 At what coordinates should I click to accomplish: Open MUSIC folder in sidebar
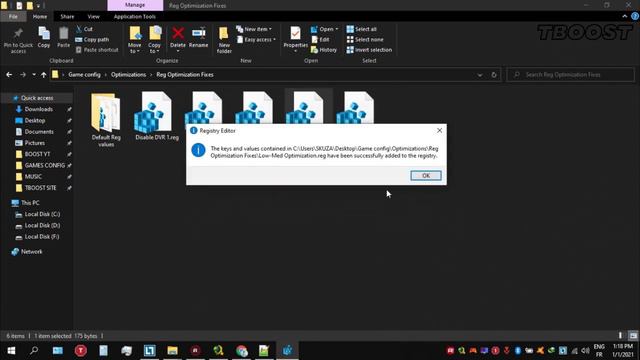click(33, 177)
